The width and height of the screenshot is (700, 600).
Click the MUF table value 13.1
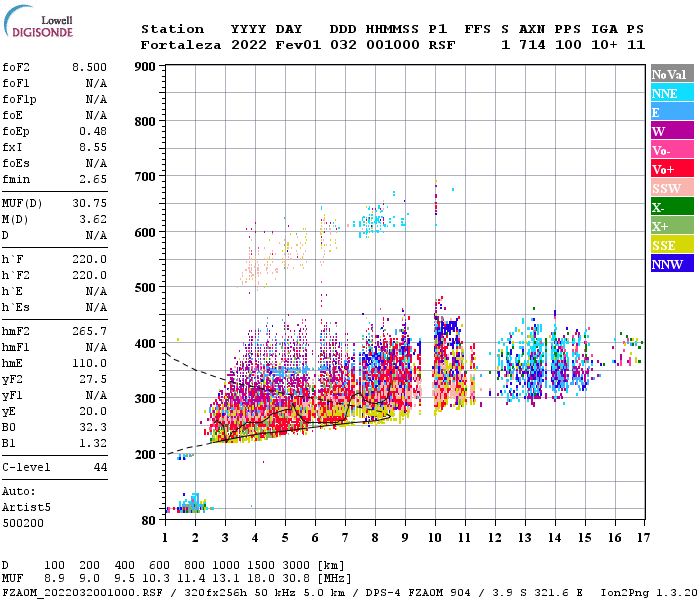pyautogui.click(x=225, y=579)
